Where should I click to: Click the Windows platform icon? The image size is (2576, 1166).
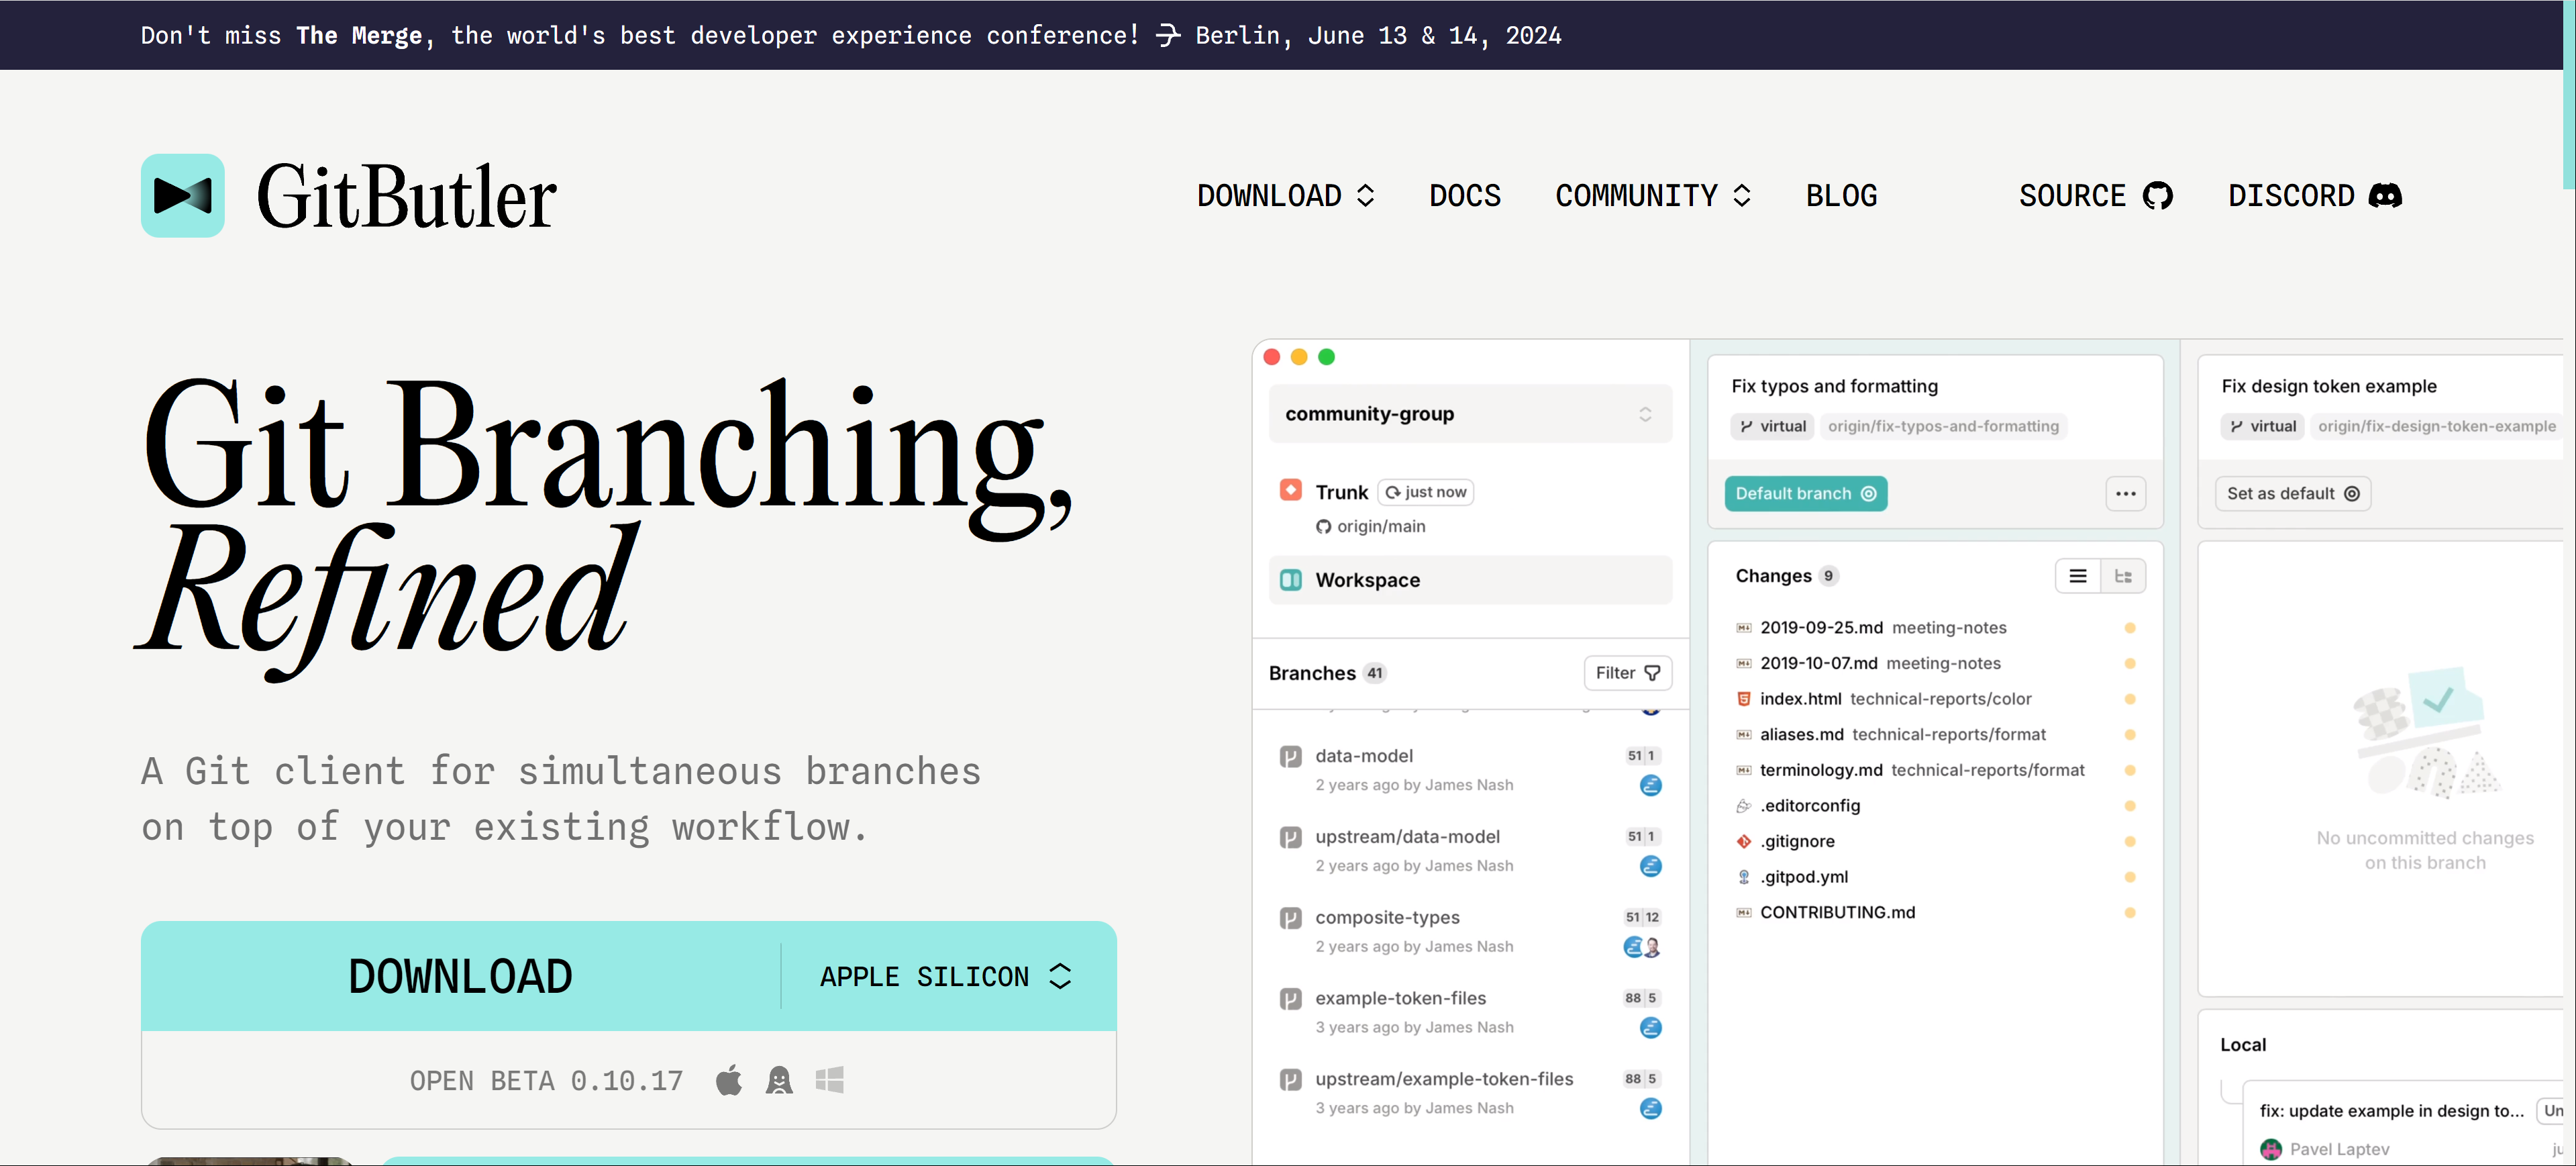tap(829, 1080)
